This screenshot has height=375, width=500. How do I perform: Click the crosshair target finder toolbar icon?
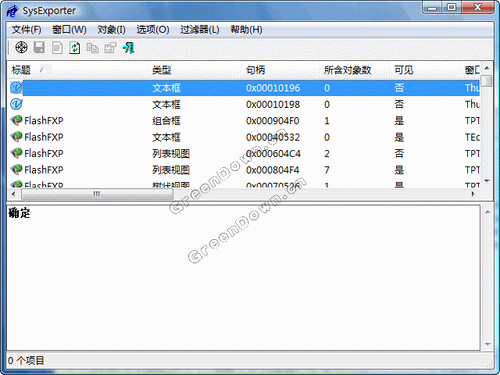[x=21, y=48]
